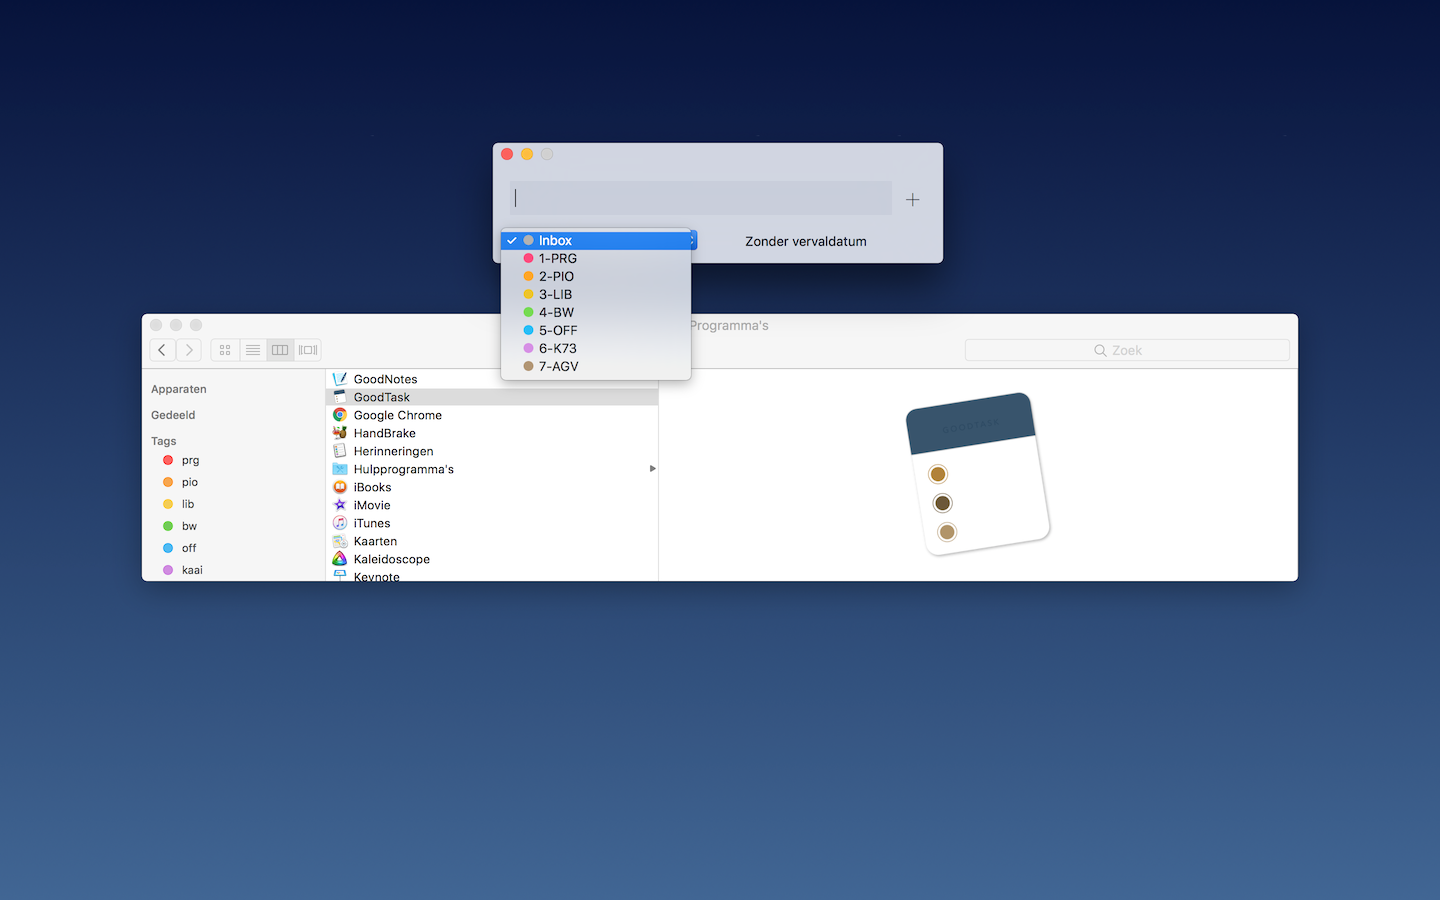Image resolution: width=1440 pixels, height=900 pixels.
Task: Choose 4-BW from the list dropdown
Action: coord(596,312)
